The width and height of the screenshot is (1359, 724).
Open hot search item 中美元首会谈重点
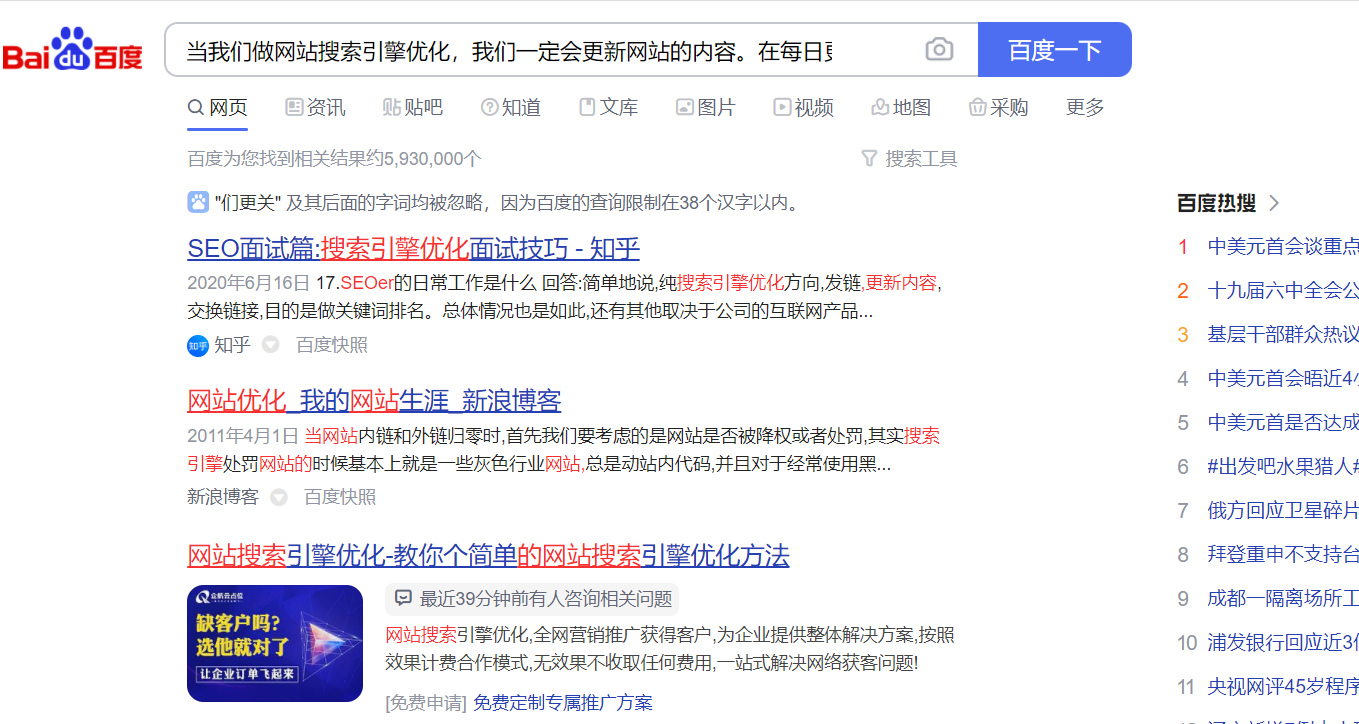tap(1283, 246)
